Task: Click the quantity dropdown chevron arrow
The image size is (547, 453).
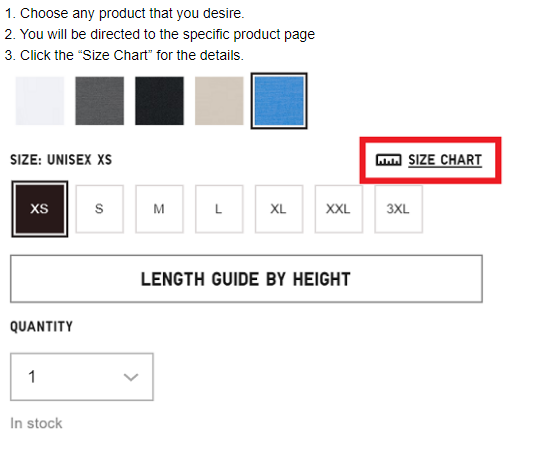Action: (131, 377)
